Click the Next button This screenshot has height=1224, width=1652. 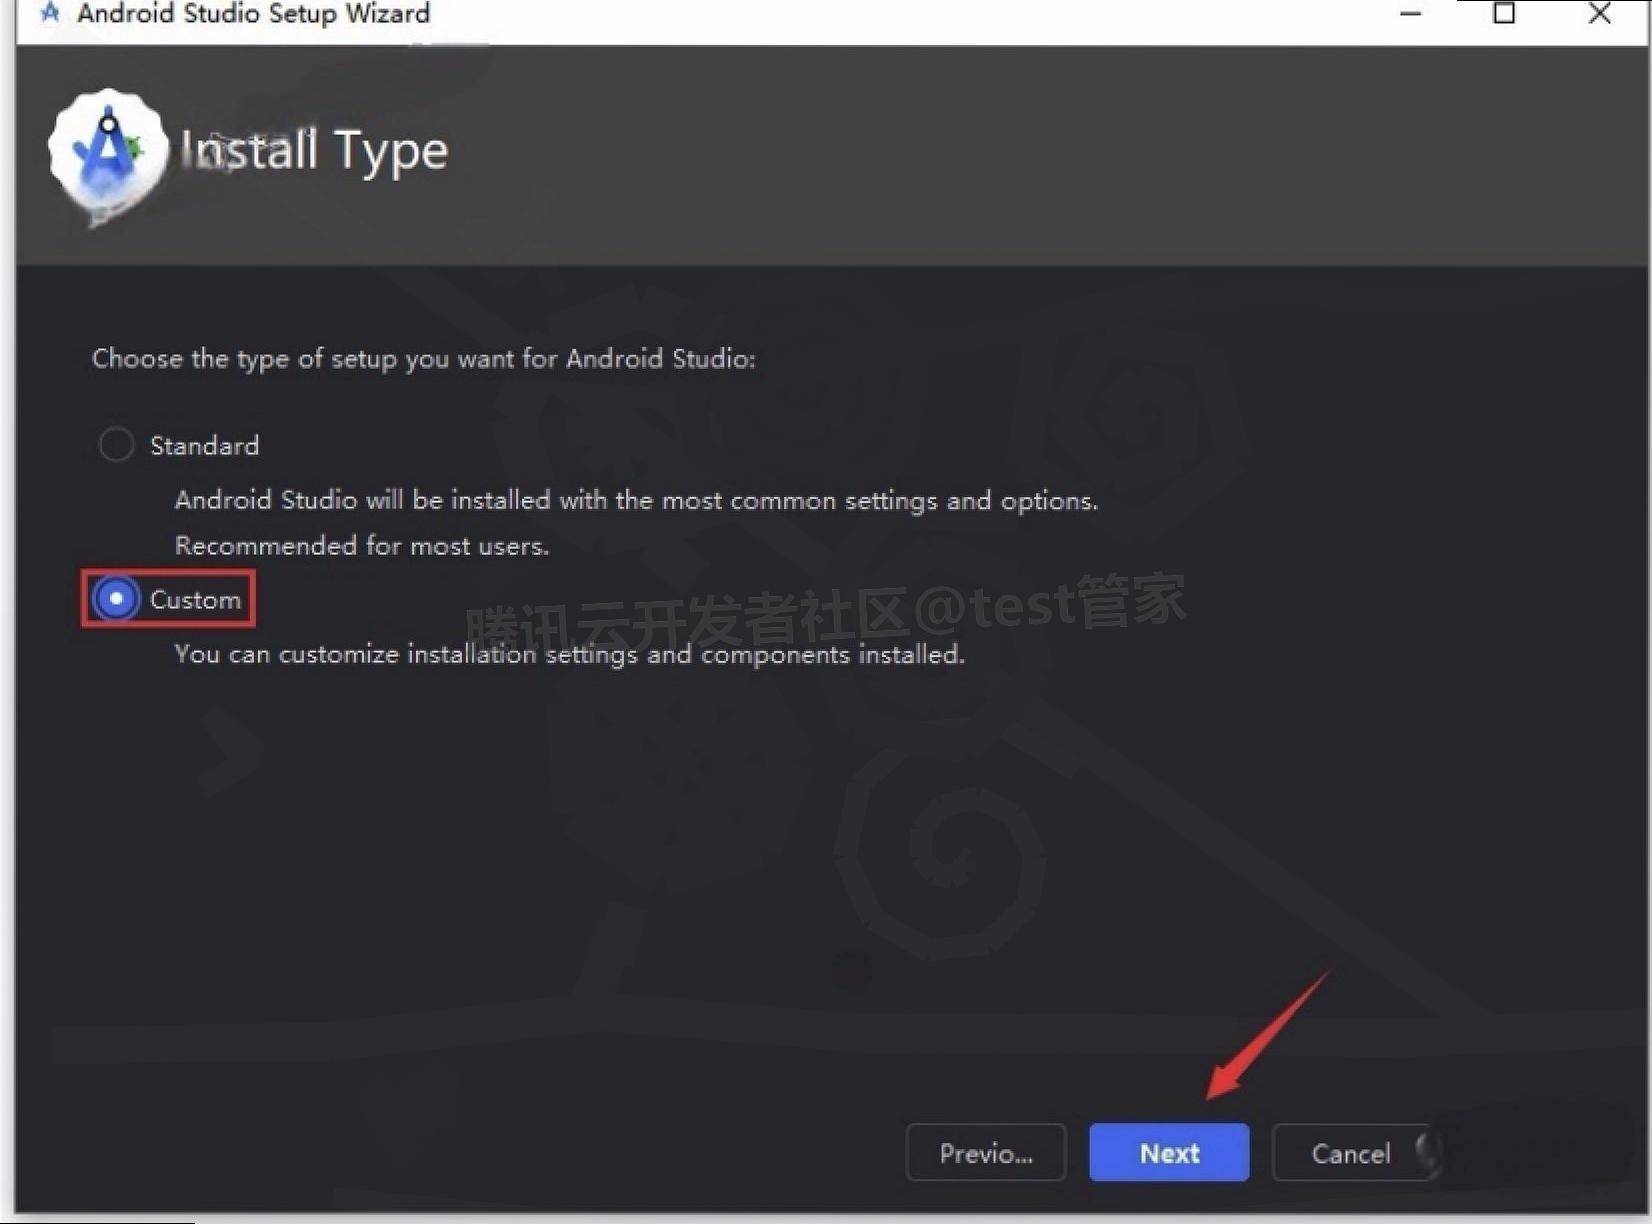pos(1169,1153)
